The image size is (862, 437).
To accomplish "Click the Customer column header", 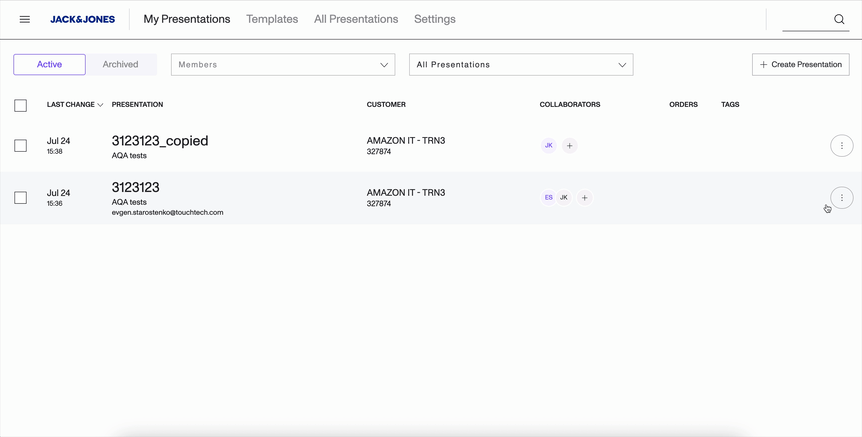I will (386, 104).
